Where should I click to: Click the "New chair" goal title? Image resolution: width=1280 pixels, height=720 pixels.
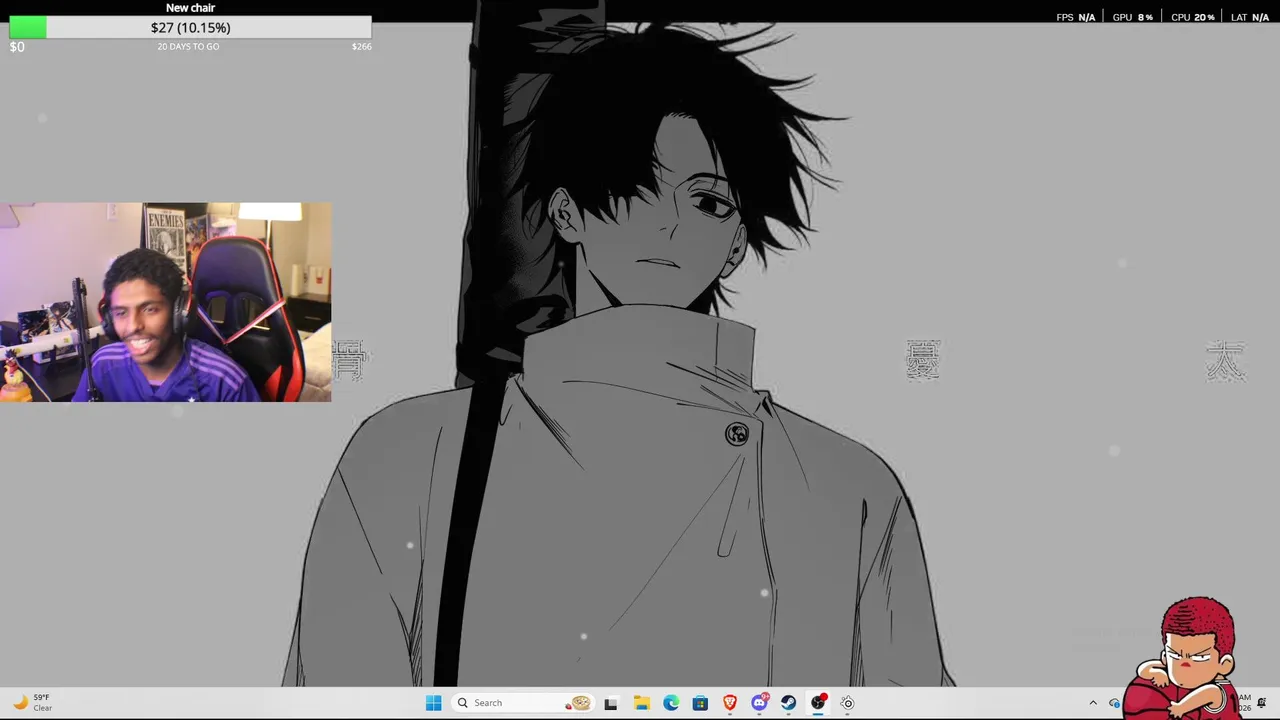point(190,8)
